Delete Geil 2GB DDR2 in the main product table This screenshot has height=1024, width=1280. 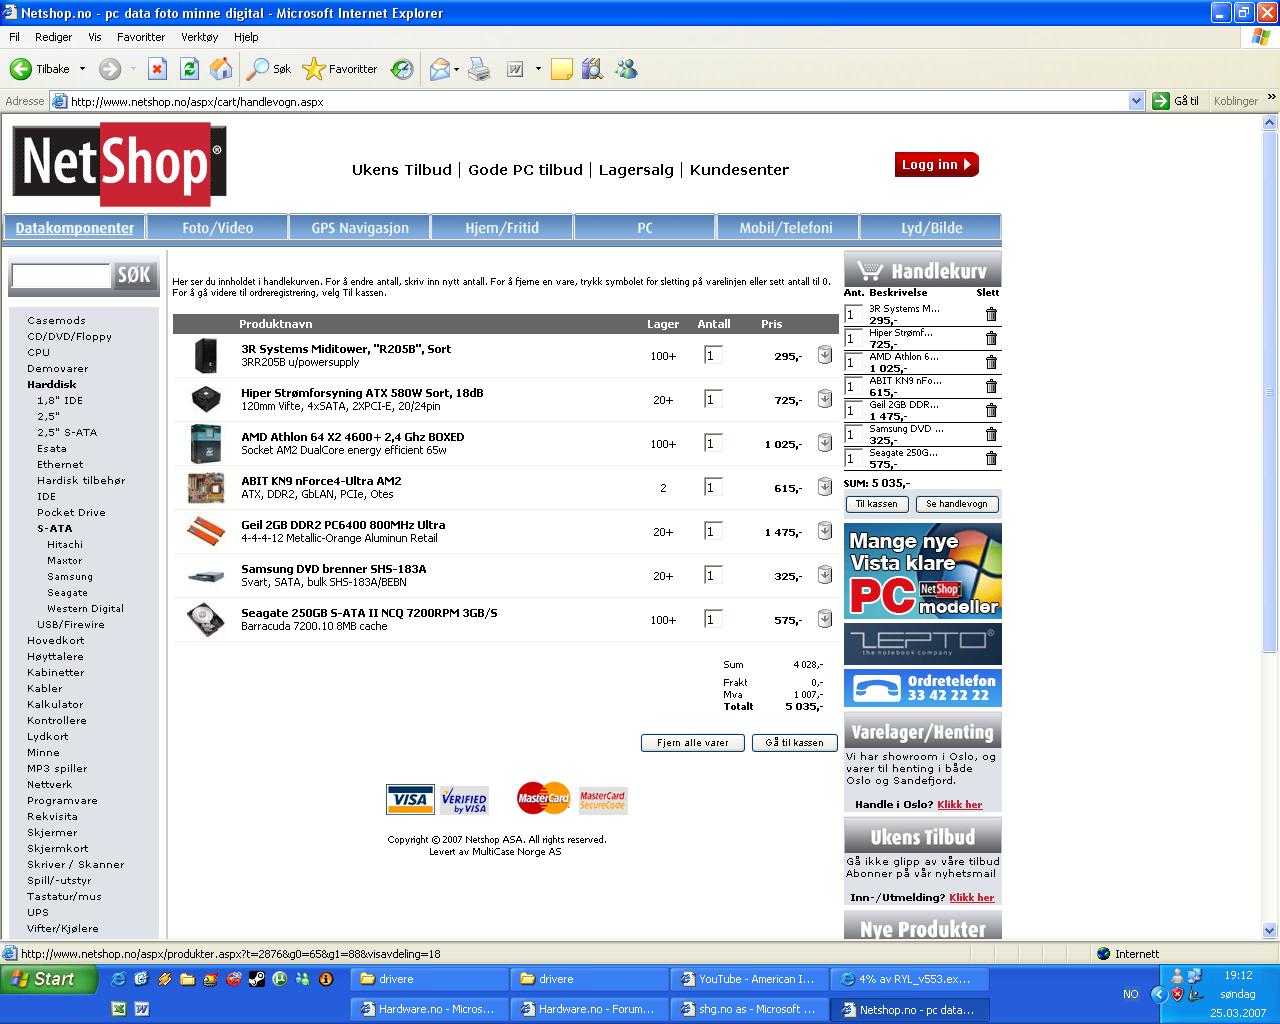coord(825,531)
